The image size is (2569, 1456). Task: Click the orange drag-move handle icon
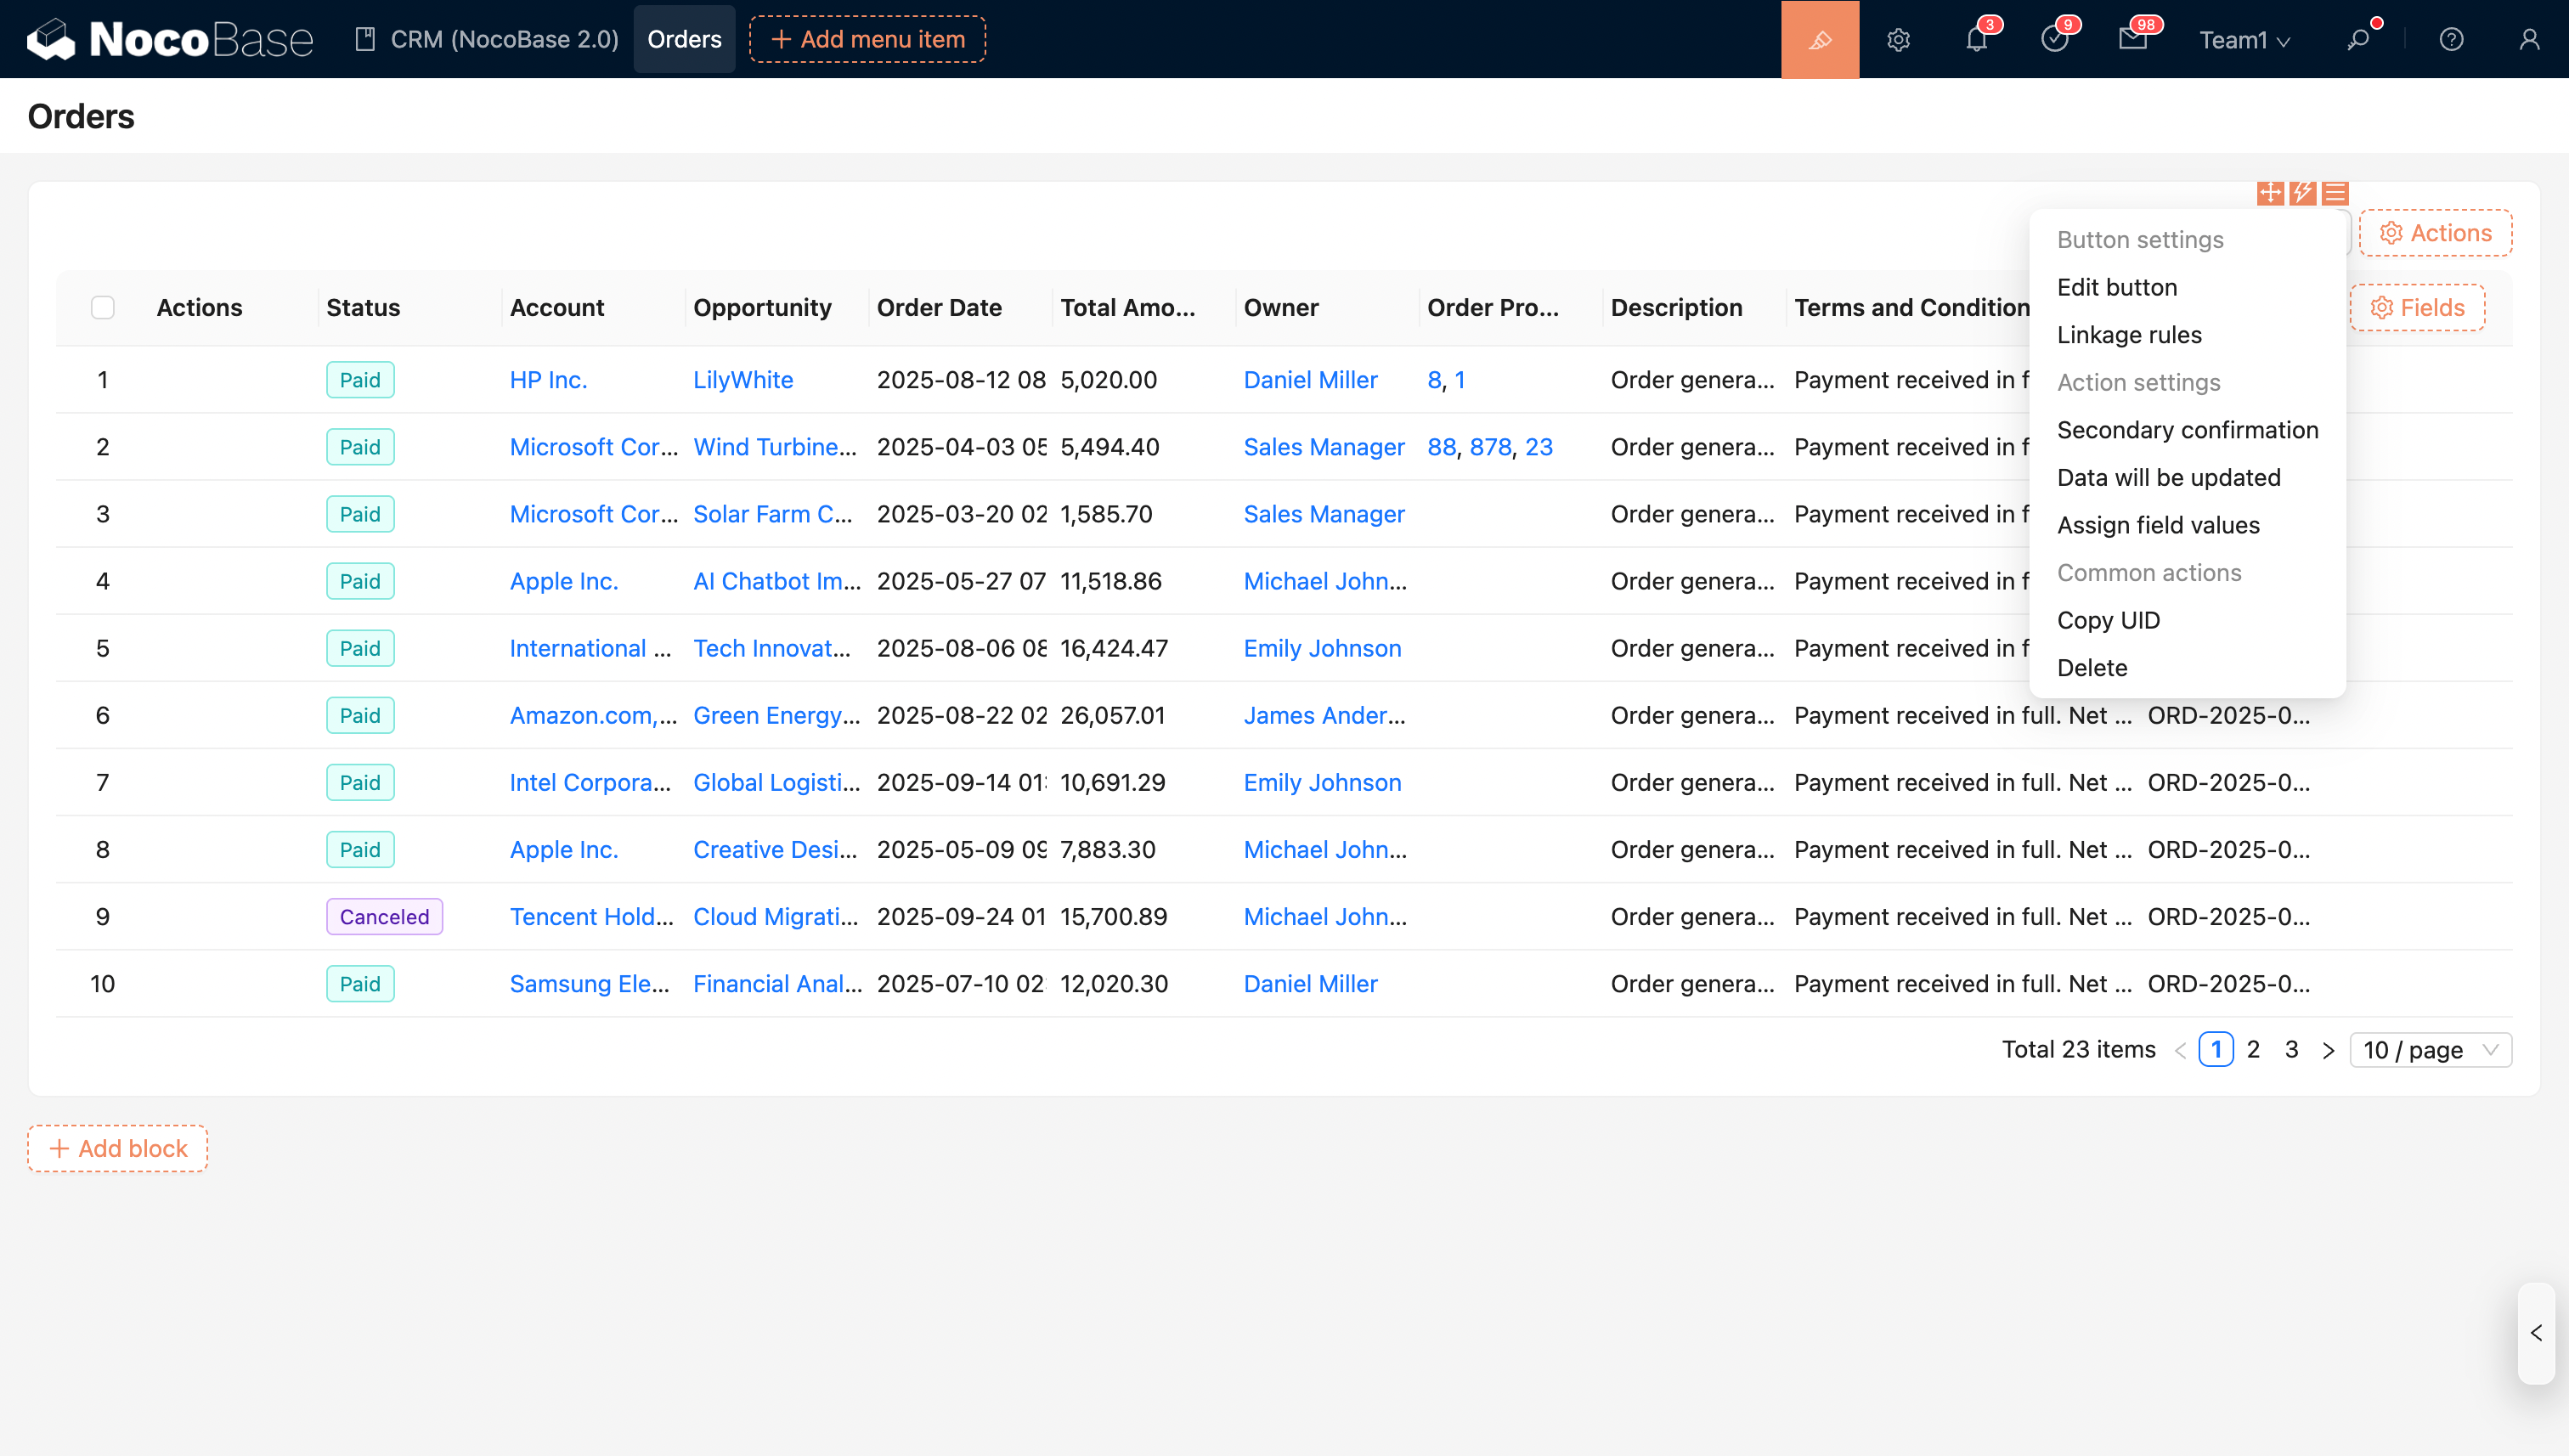2270,192
